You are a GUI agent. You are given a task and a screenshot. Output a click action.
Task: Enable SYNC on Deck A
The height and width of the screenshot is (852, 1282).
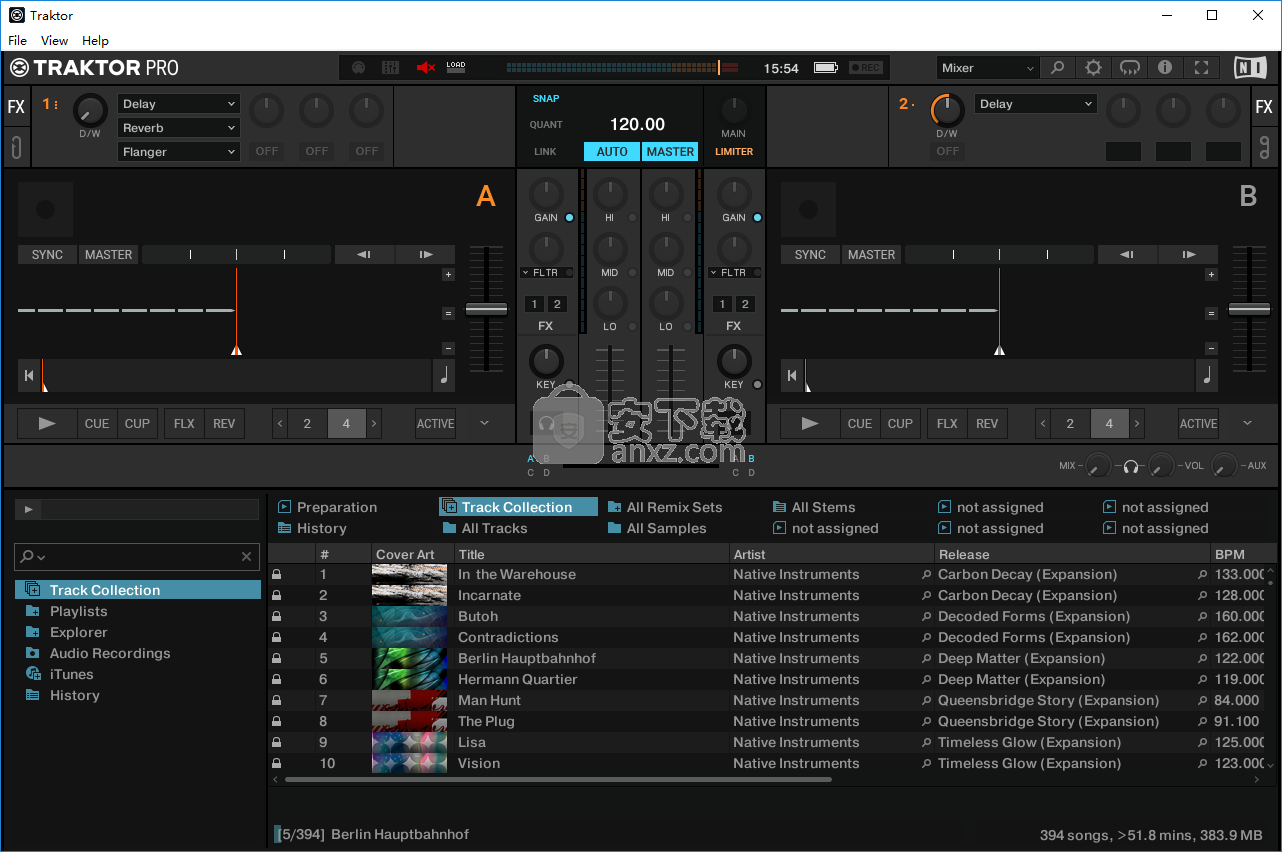point(47,255)
